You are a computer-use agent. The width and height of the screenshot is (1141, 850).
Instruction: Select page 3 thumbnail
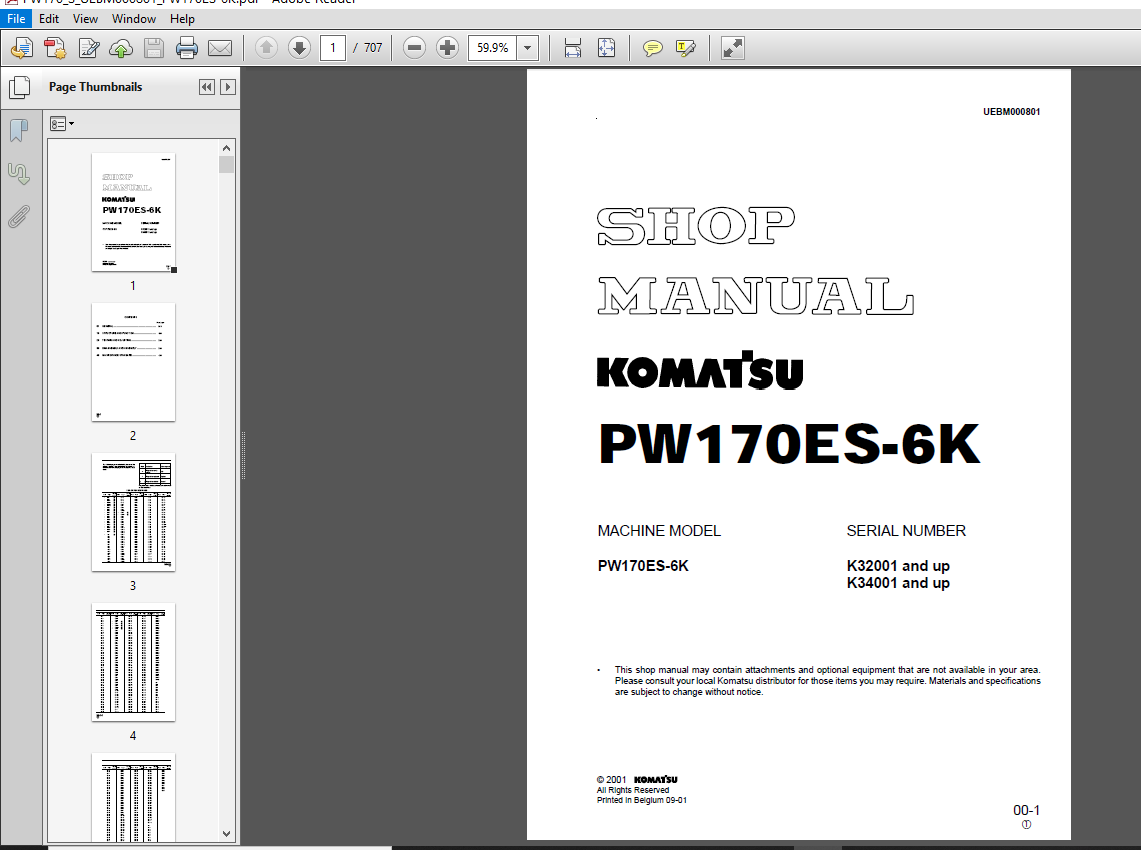point(133,512)
